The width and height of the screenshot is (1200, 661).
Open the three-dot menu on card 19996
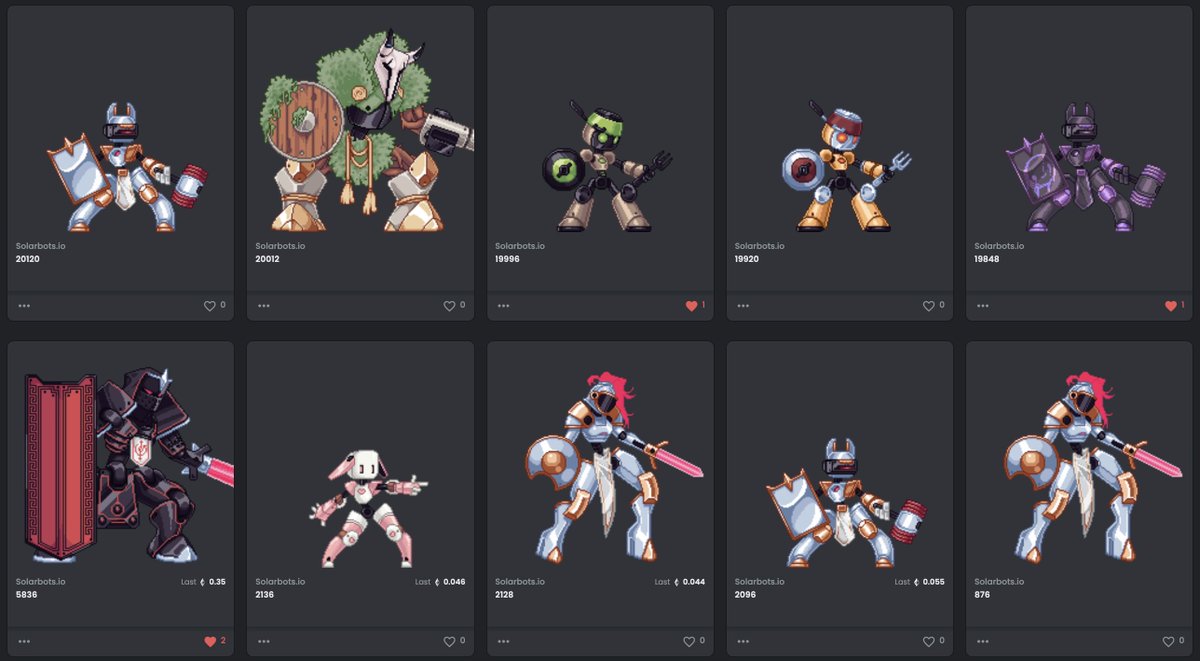(x=504, y=306)
